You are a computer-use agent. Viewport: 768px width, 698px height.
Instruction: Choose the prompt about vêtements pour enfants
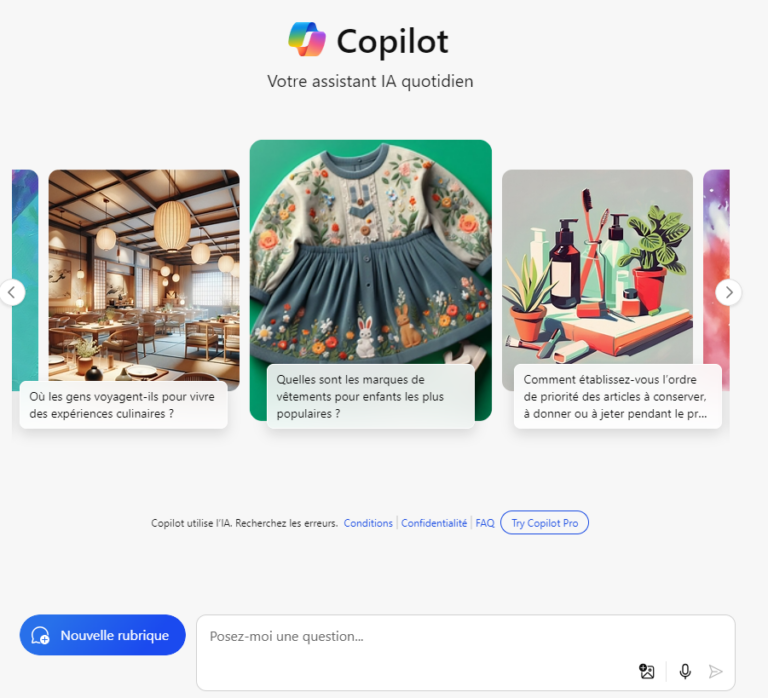click(371, 396)
